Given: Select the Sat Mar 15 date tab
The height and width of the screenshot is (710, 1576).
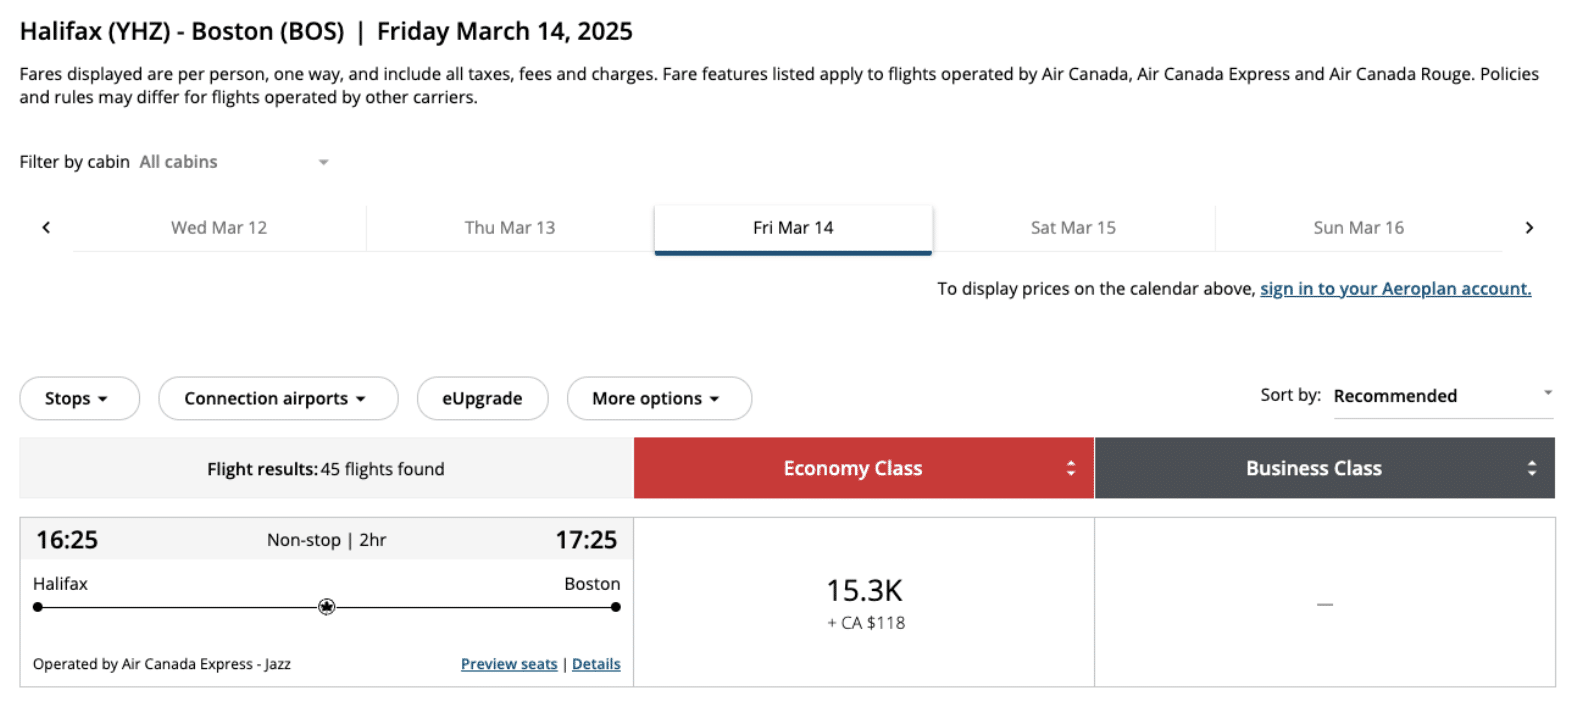Looking at the screenshot, I should point(1073,228).
